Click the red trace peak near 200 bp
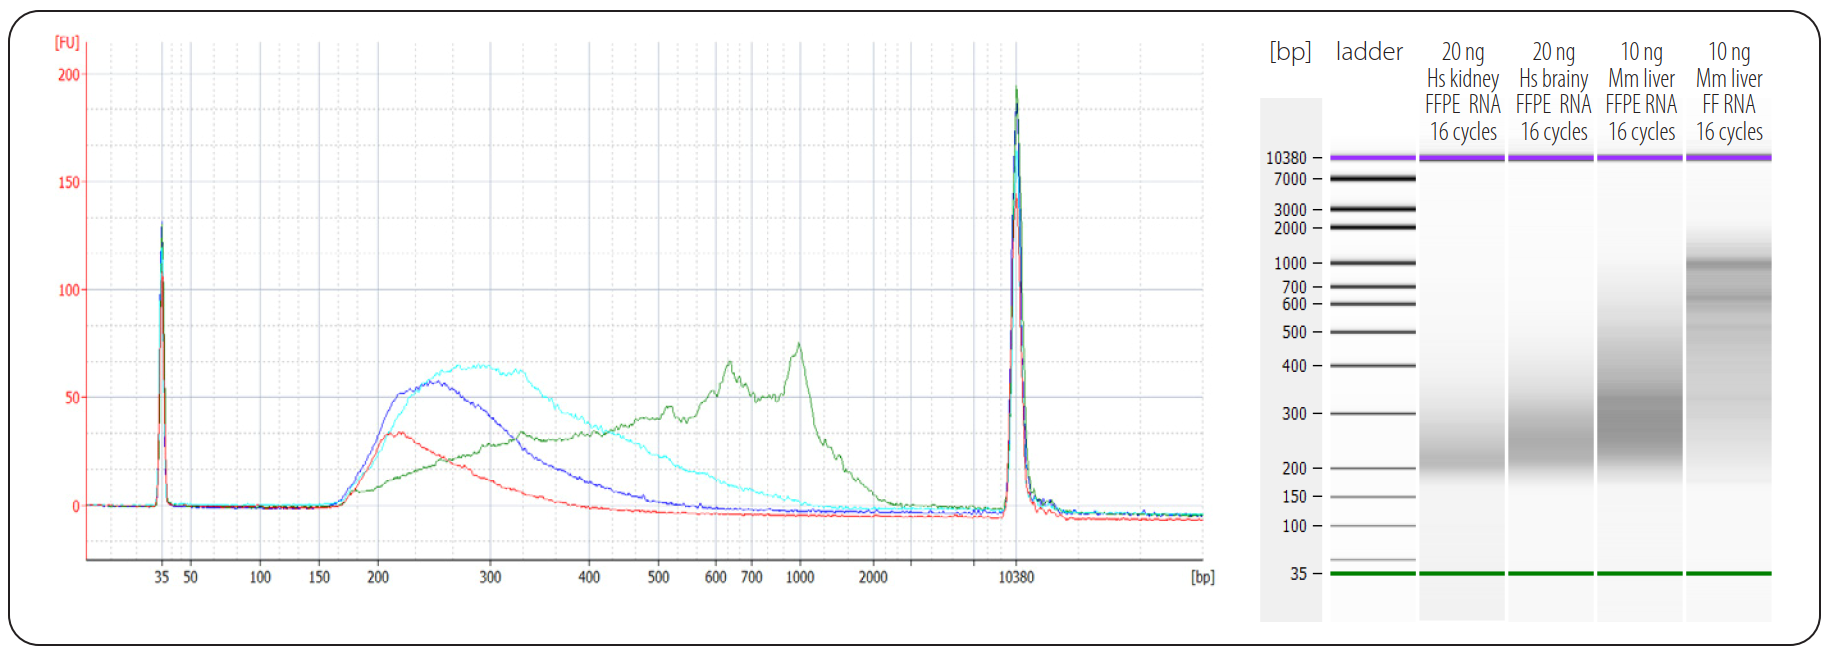 (398, 433)
